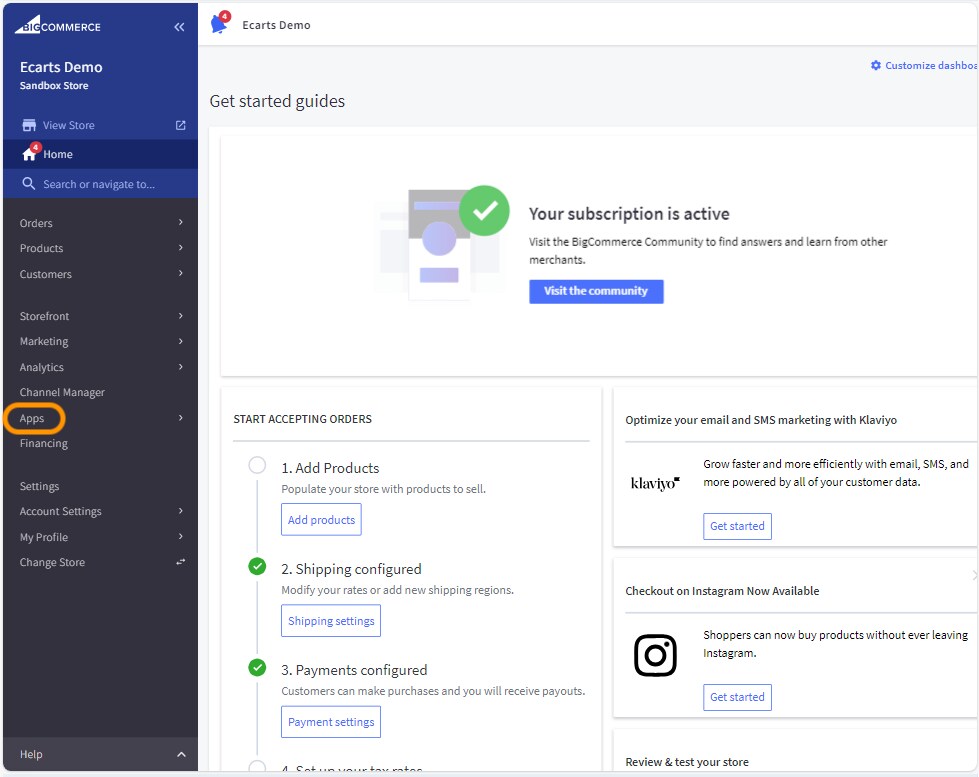Click the Klaviyo logo
This screenshot has width=979, height=777.
point(655,483)
